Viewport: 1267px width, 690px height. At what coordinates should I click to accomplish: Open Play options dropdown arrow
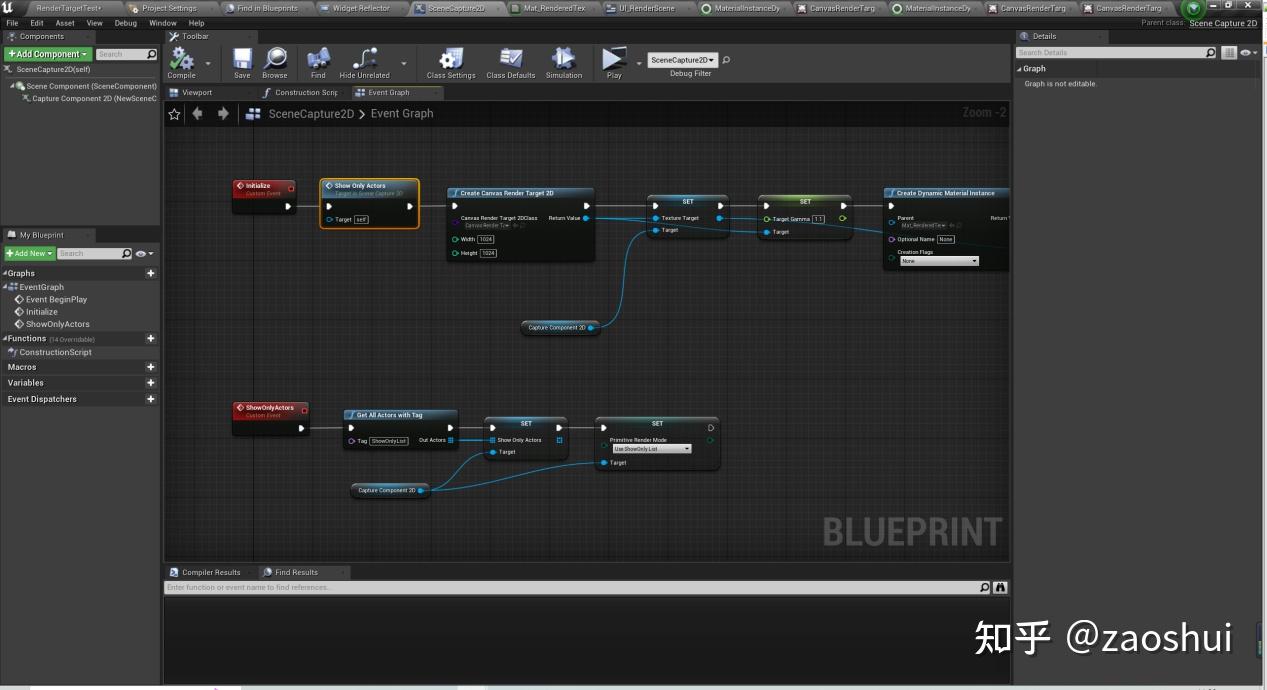click(639, 62)
